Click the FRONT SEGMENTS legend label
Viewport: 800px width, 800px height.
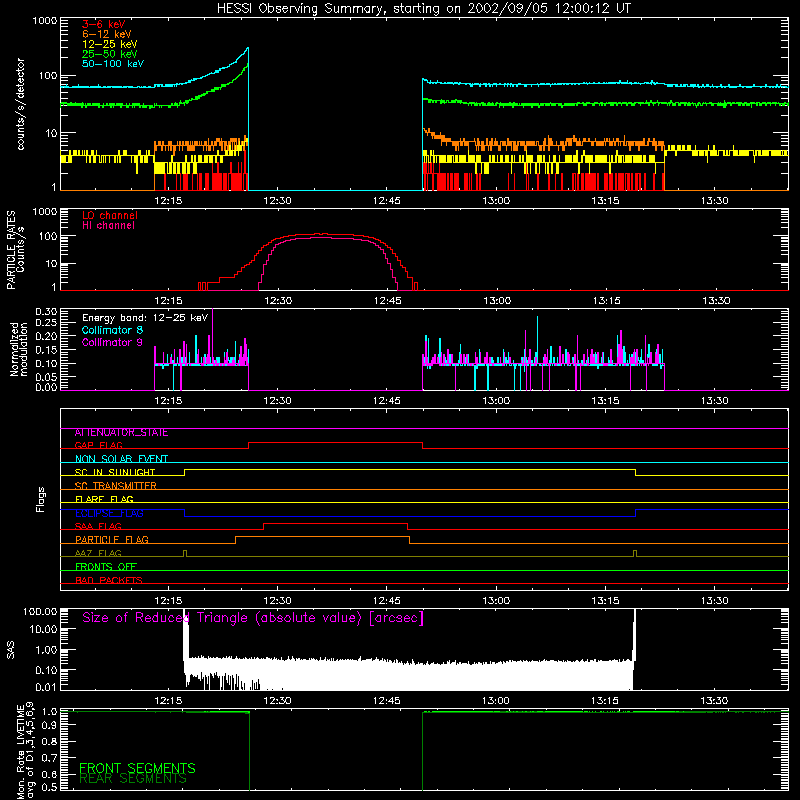tap(137, 768)
